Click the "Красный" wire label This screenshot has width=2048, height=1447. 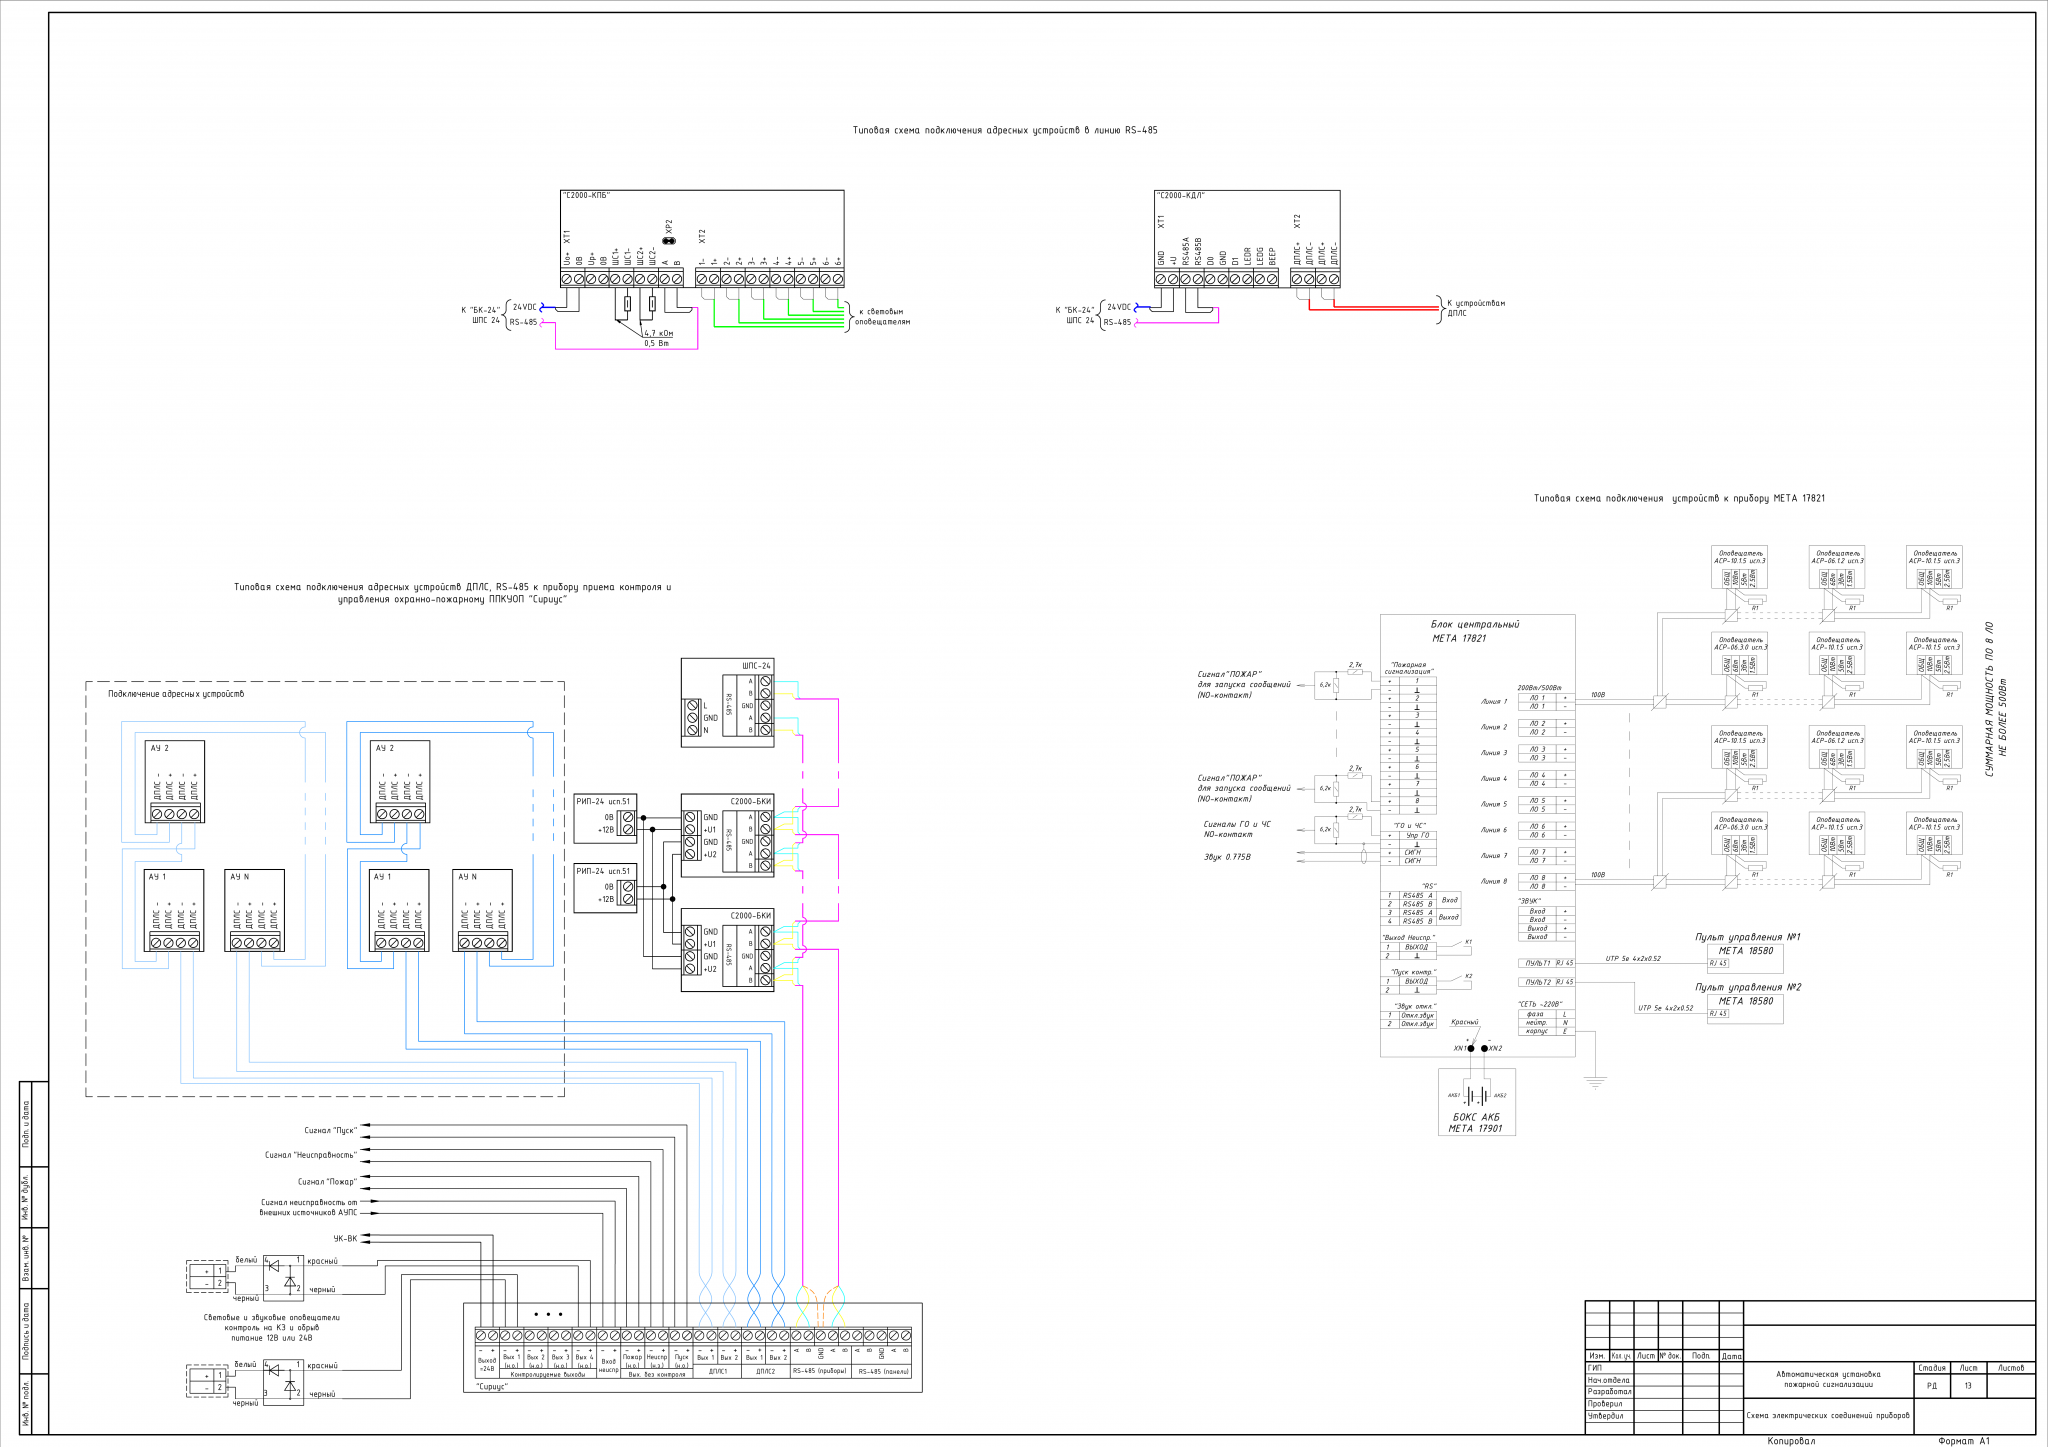(1464, 1022)
